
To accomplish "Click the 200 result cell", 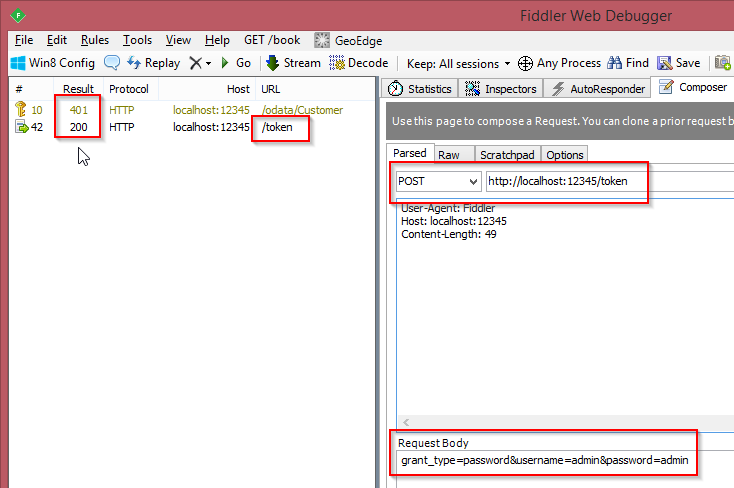I will click(x=79, y=127).
